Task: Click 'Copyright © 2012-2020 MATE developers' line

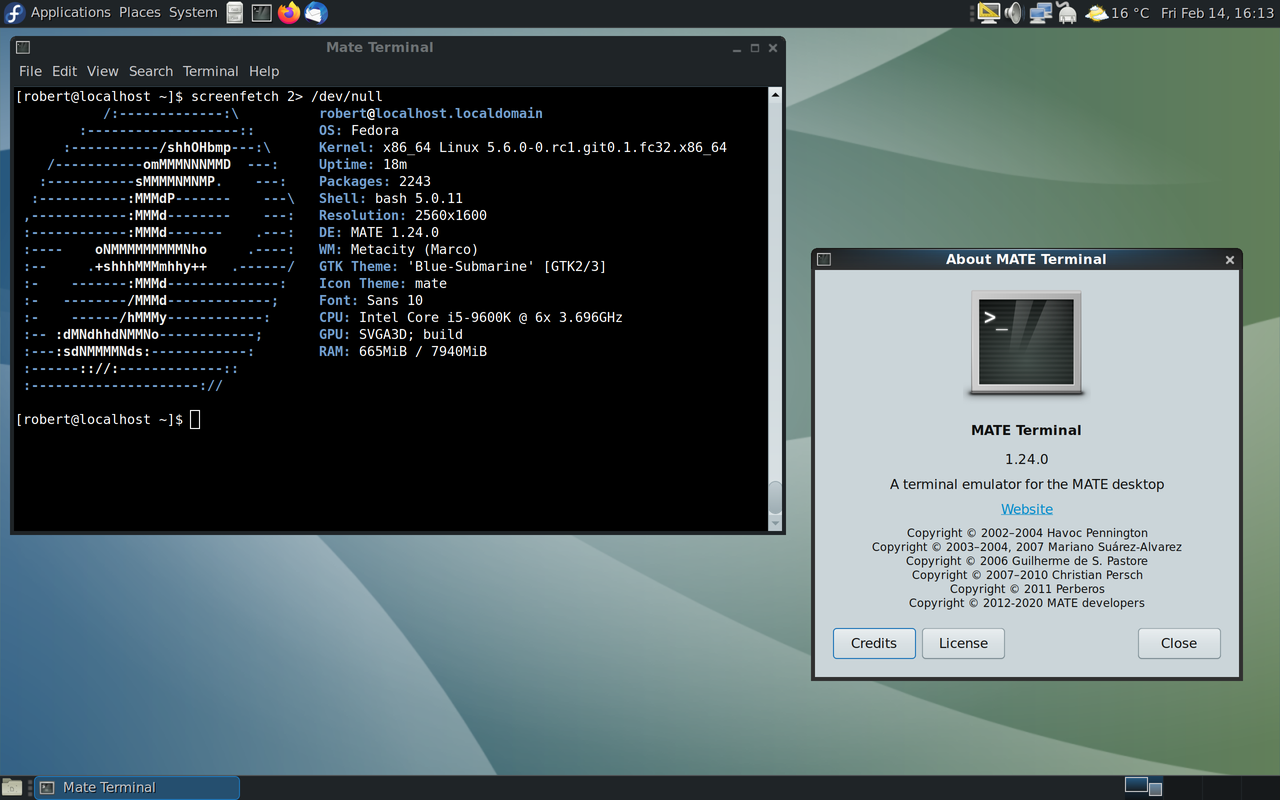Action: [1027, 603]
